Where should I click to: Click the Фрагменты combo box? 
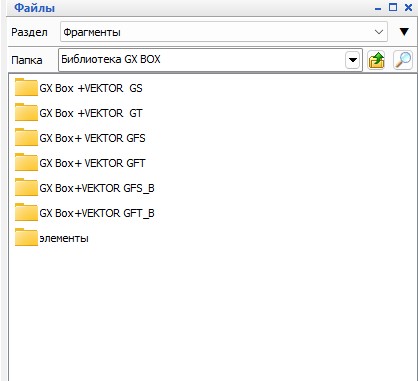[224, 32]
